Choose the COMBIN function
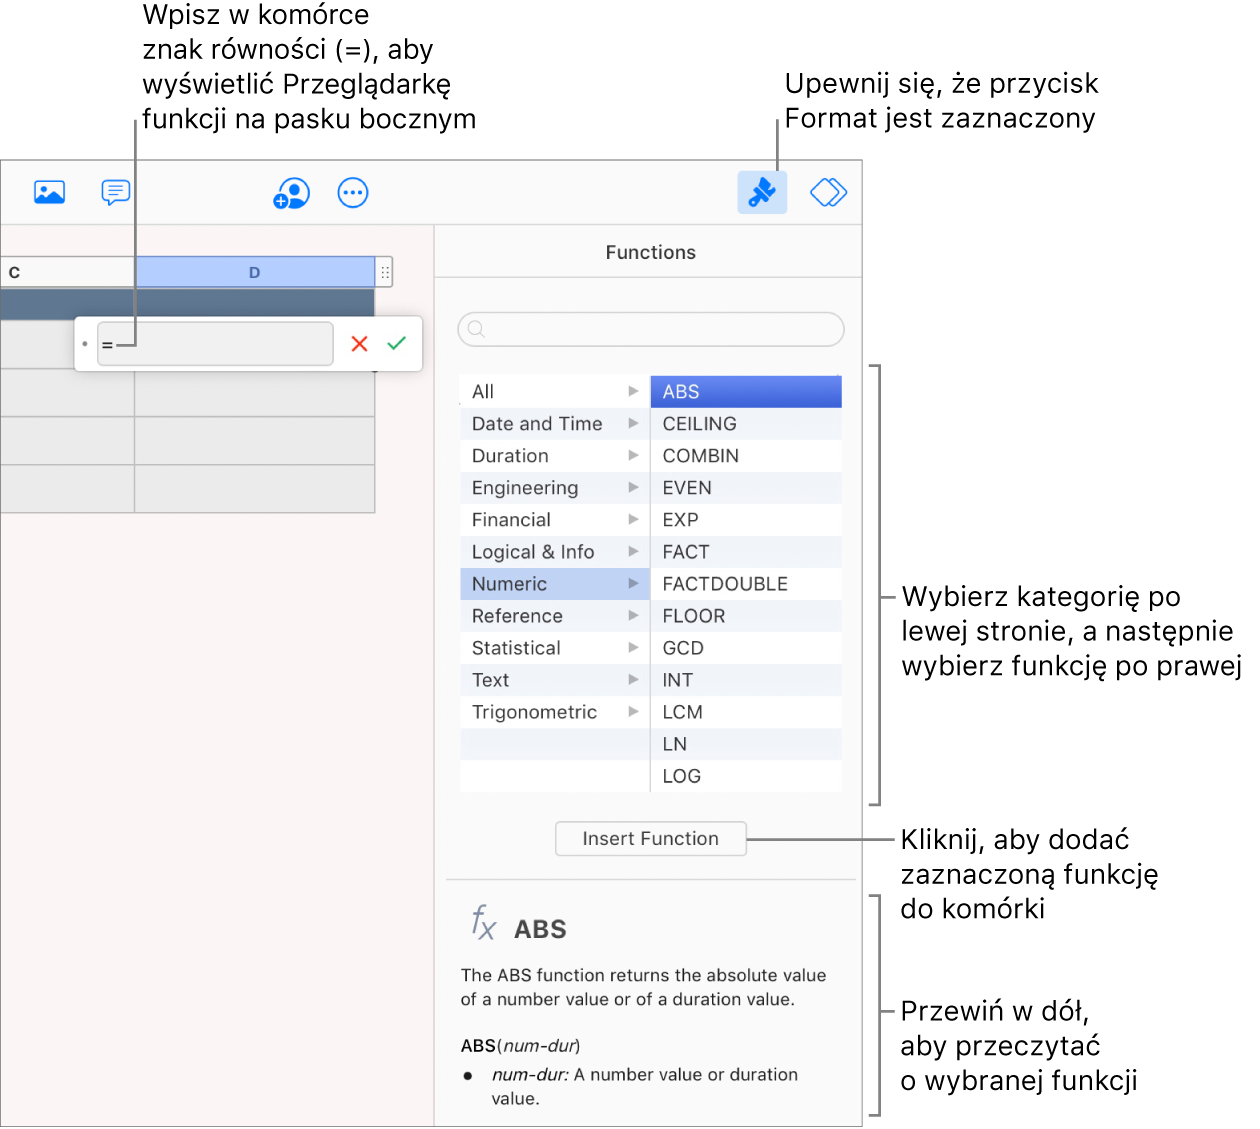 tap(746, 456)
